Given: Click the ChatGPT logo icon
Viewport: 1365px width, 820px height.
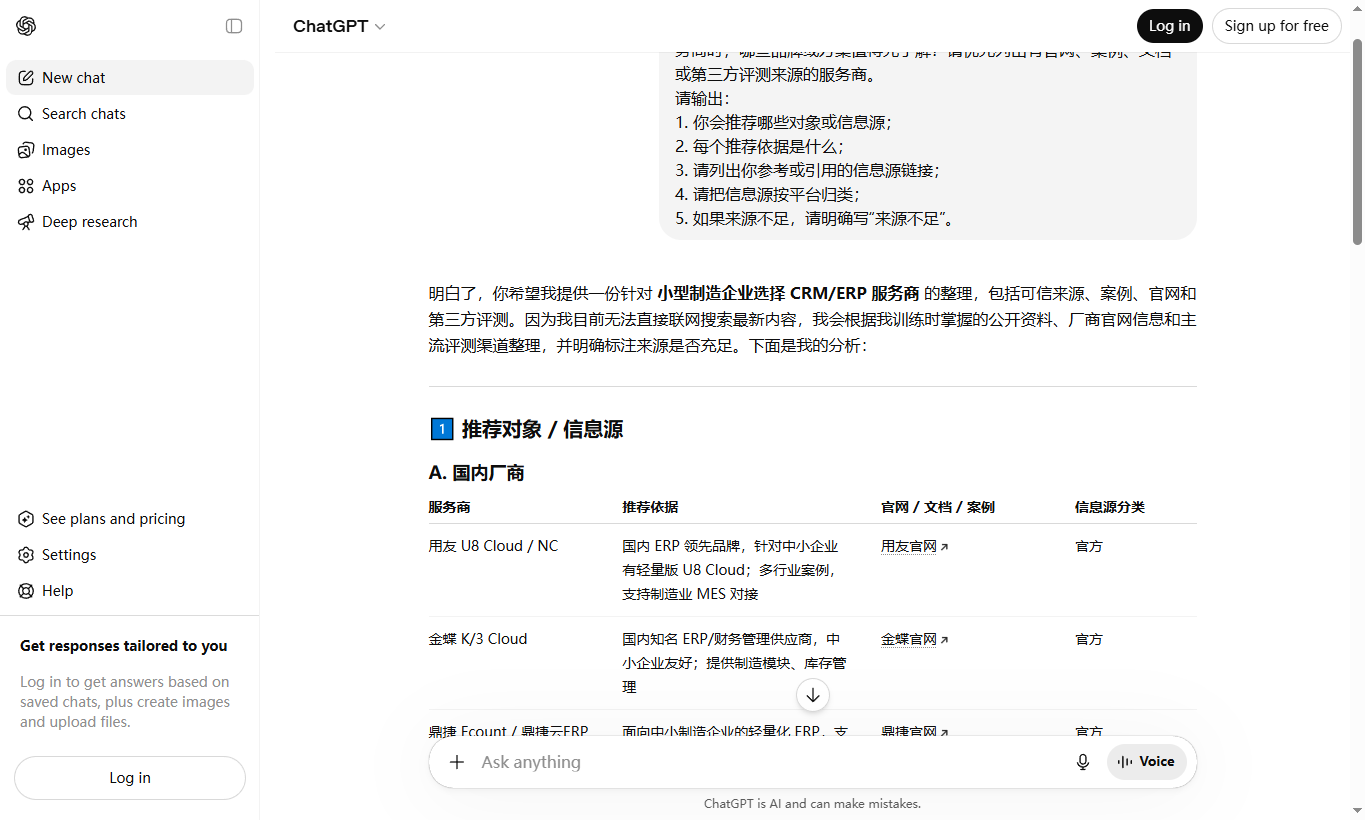Looking at the screenshot, I should (26, 26).
